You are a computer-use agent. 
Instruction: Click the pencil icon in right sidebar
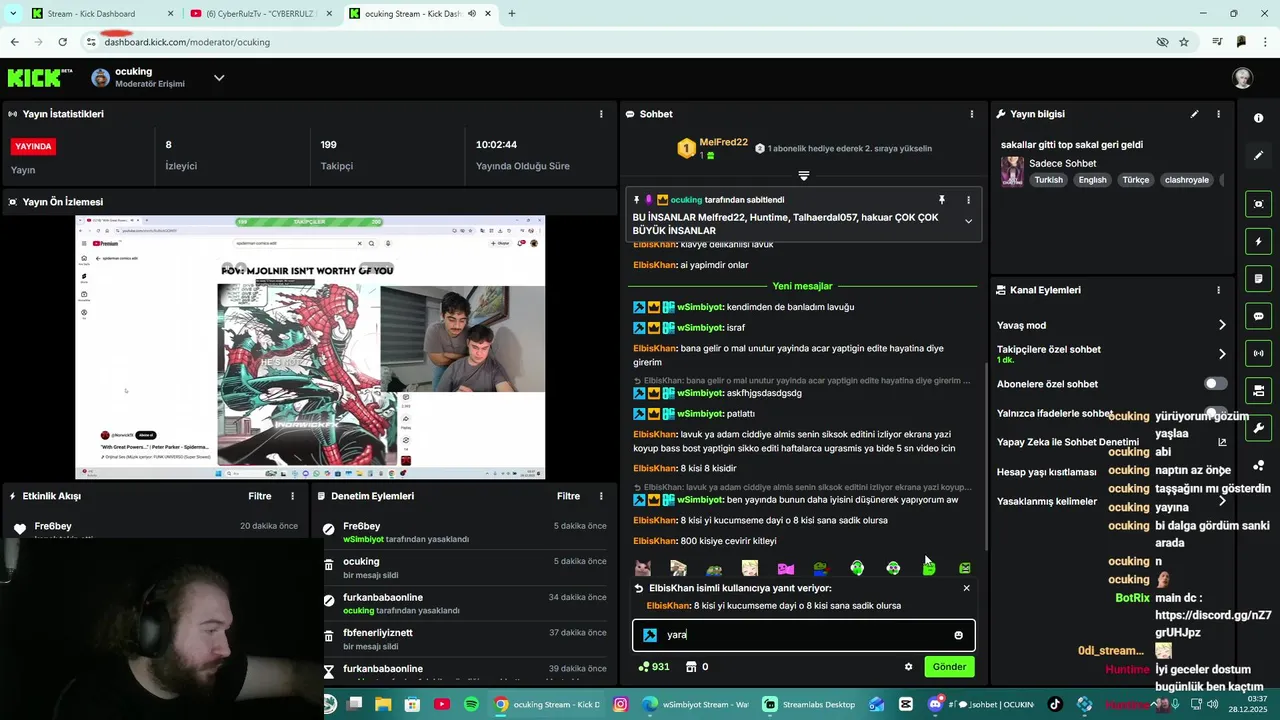click(1258, 156)
